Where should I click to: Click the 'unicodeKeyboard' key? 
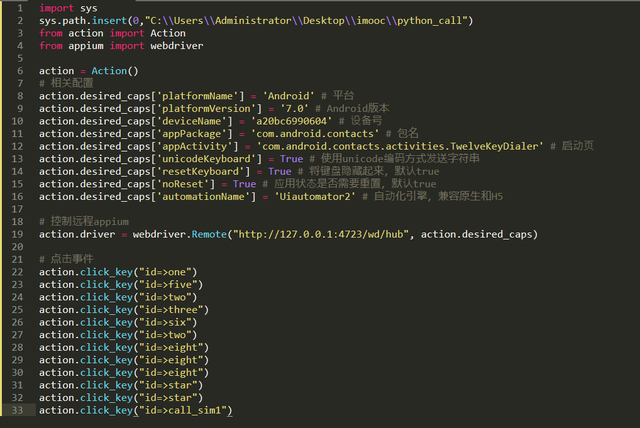point(206,159)
